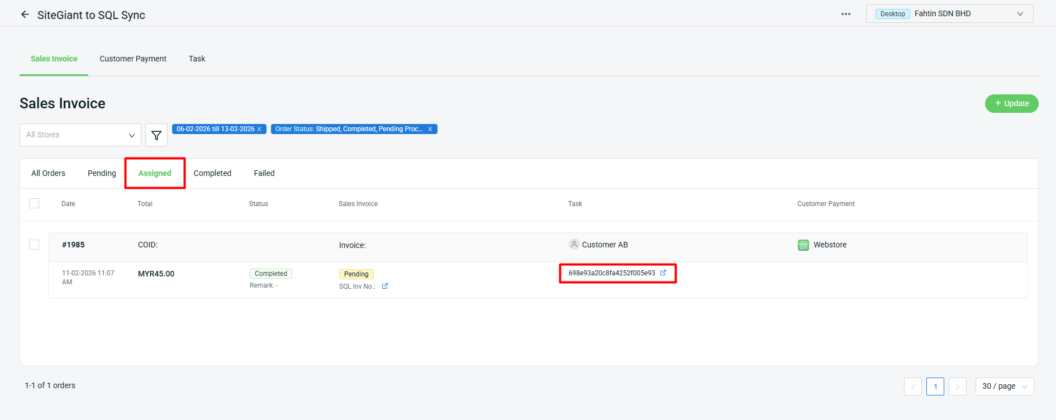Screen dimensions: 1056x420
Task: Click the green Update button
Action: 1011,103
